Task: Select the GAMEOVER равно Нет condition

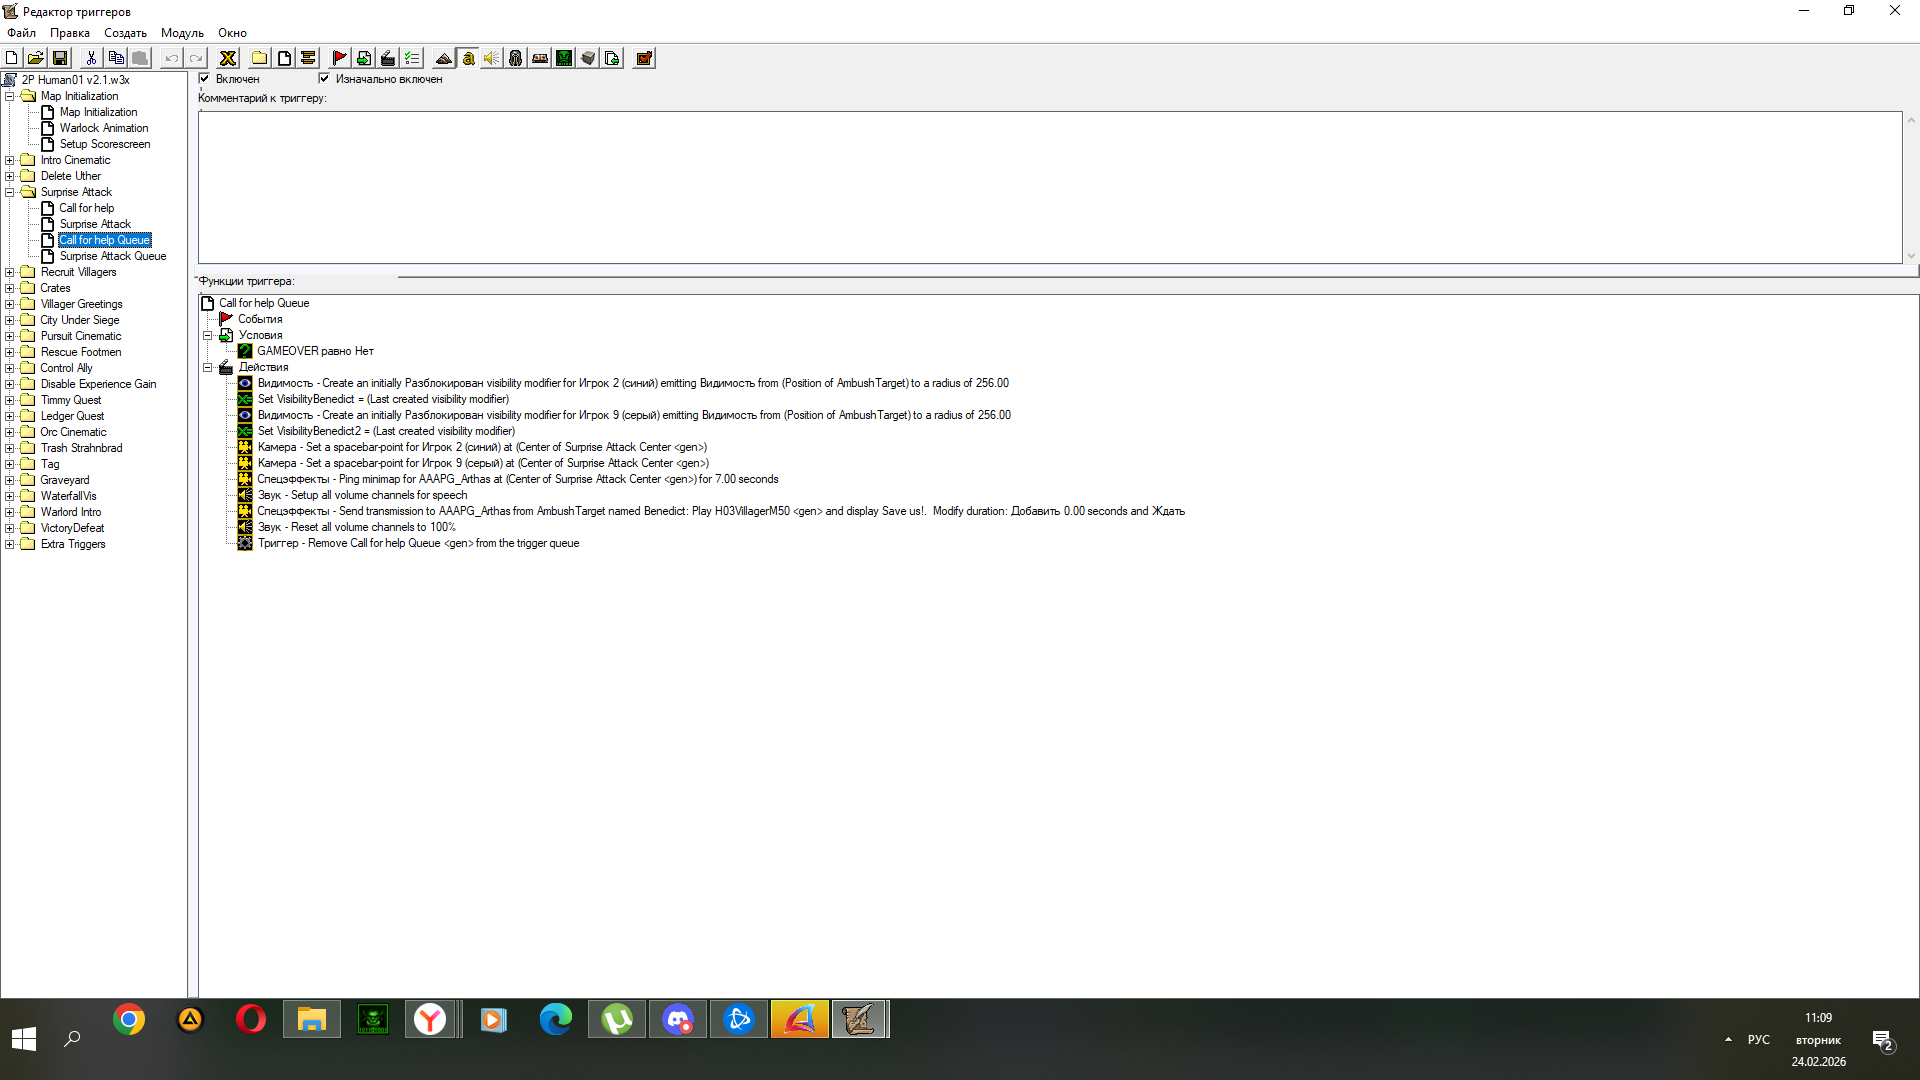Action: pos(315,351)
